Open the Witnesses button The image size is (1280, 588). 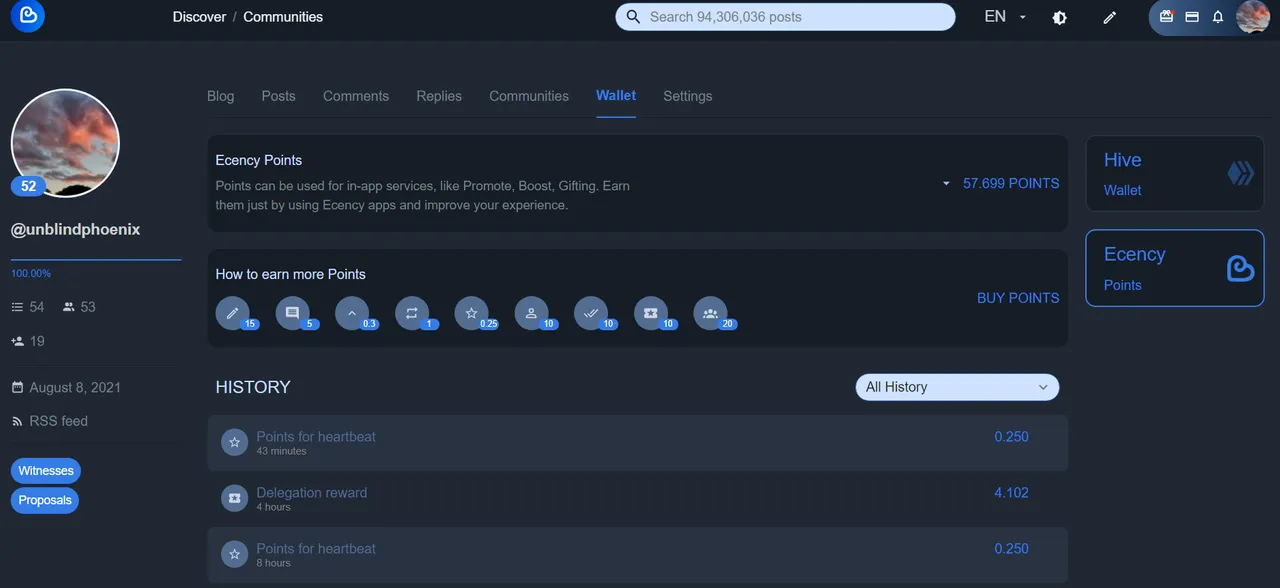(x=46, y=471)
